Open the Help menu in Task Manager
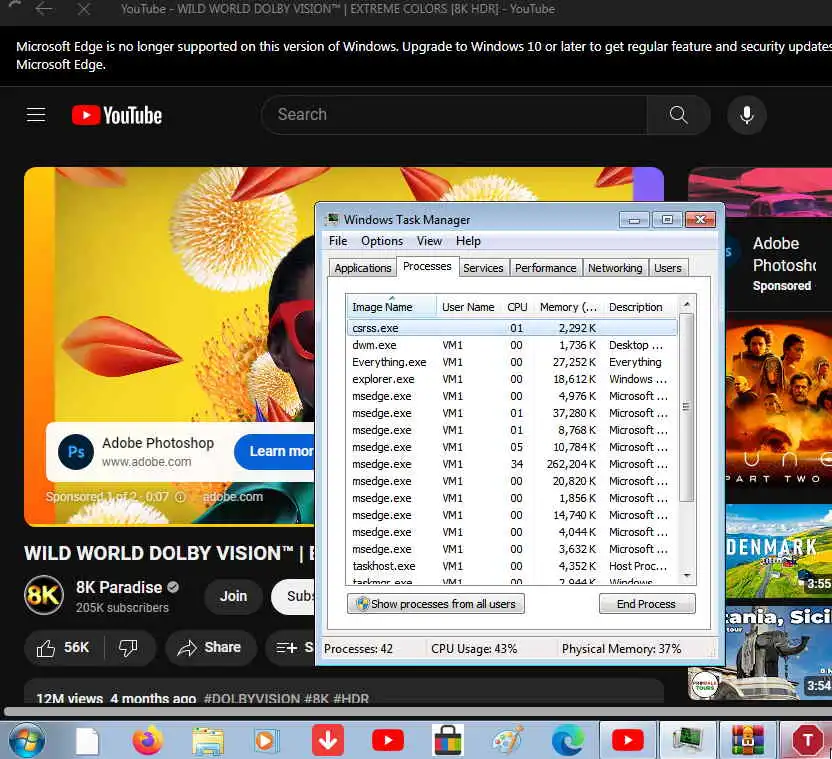 coord(468,241)
